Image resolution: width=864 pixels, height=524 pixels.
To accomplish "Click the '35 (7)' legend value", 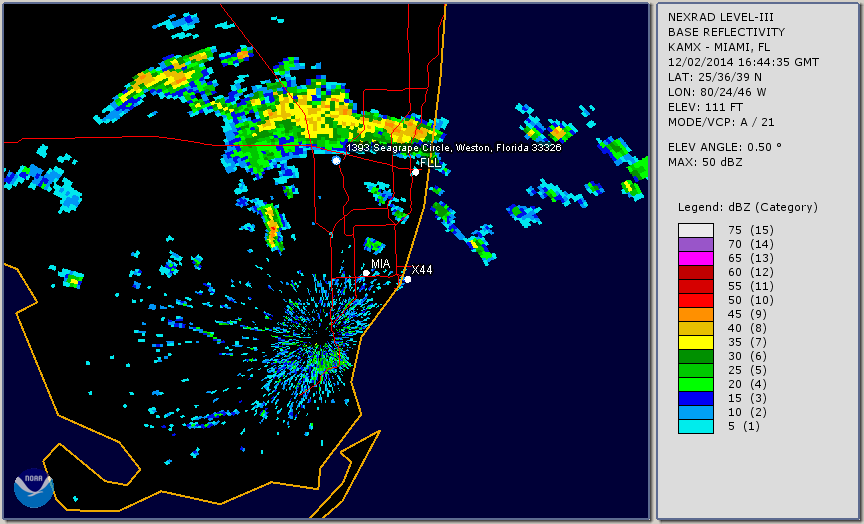I will [747, 342].
